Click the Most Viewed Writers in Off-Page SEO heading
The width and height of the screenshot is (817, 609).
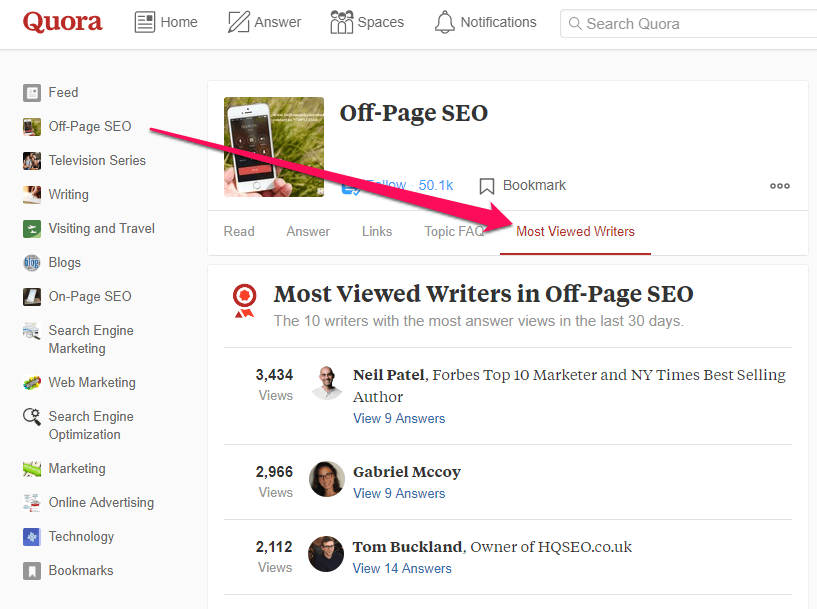484,294
